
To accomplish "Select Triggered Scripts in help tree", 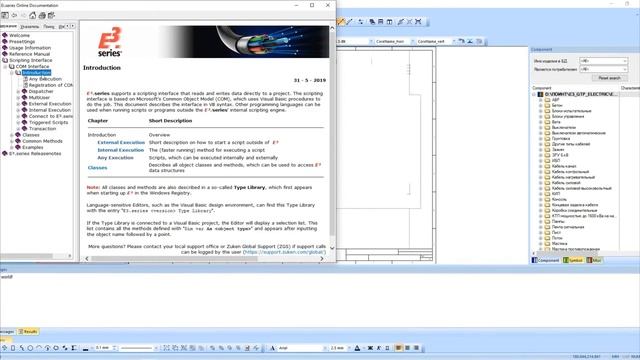I will (x=48, y=122).
